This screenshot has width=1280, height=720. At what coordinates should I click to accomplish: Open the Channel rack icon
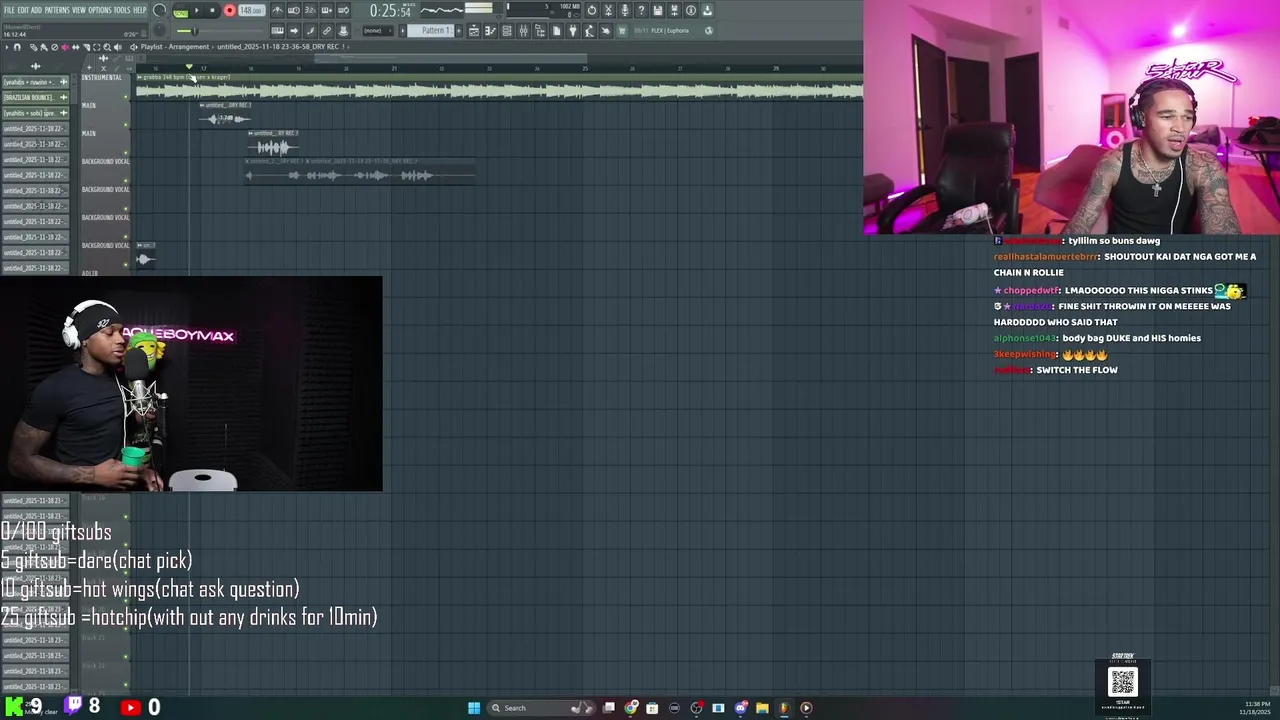[507, 31]
